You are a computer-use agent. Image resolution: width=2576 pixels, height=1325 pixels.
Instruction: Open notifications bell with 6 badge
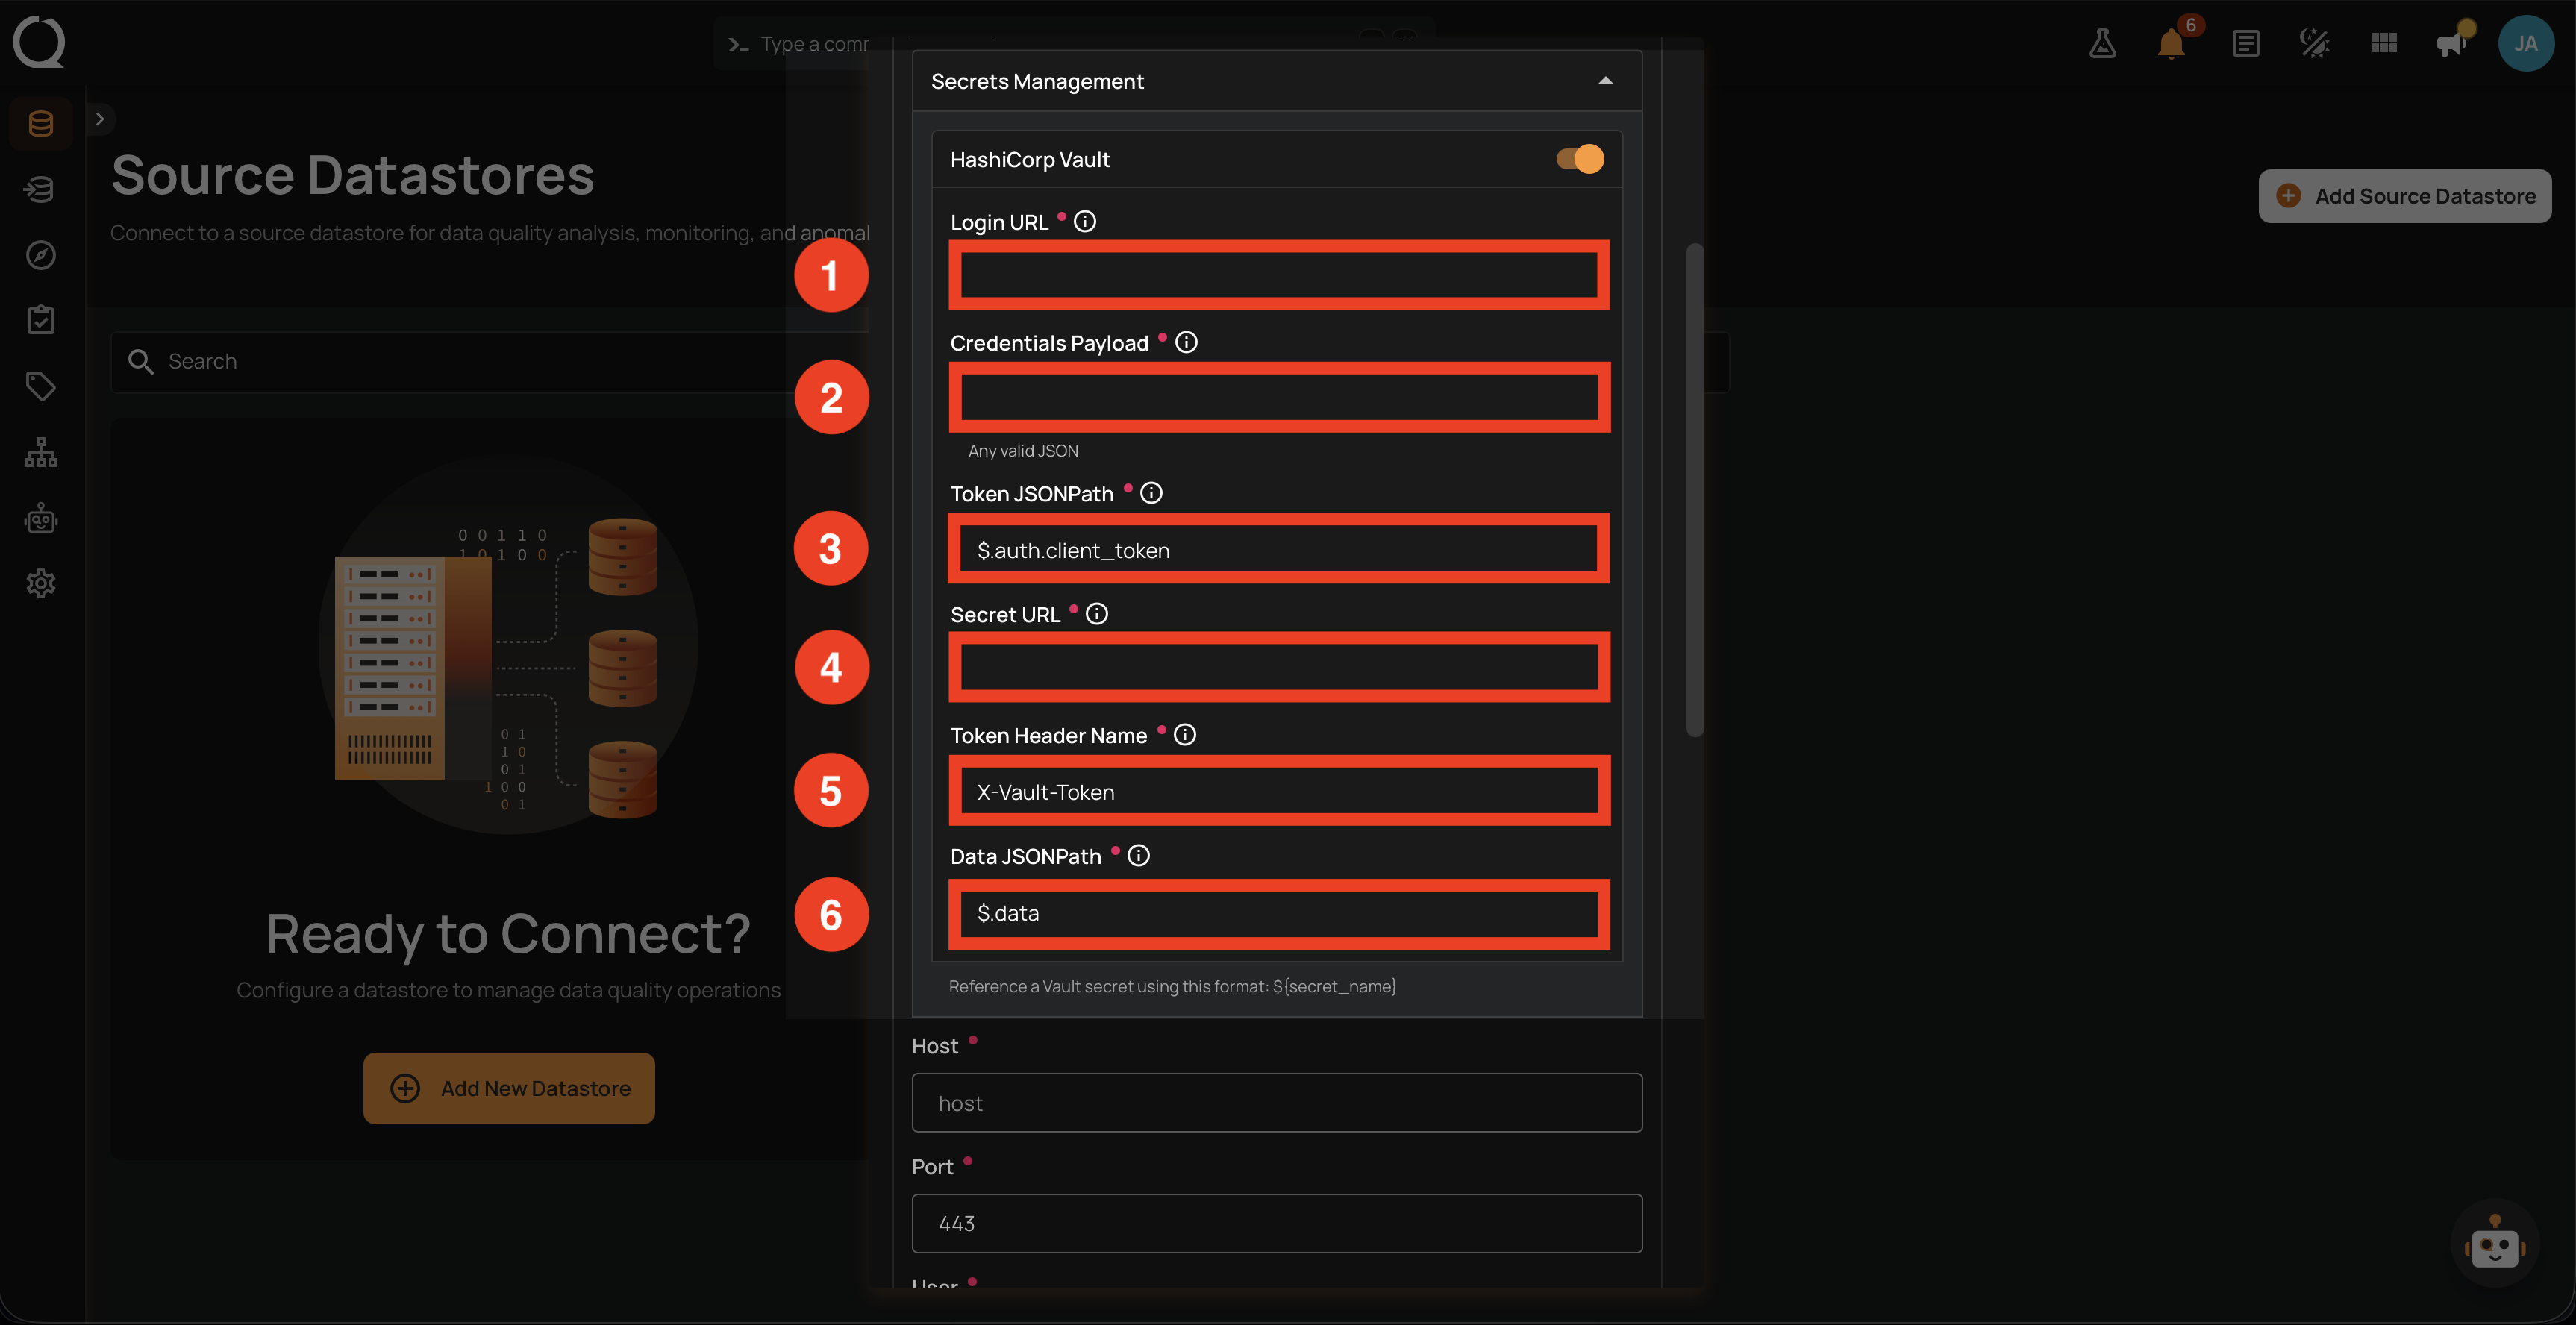pos(2171,43)
